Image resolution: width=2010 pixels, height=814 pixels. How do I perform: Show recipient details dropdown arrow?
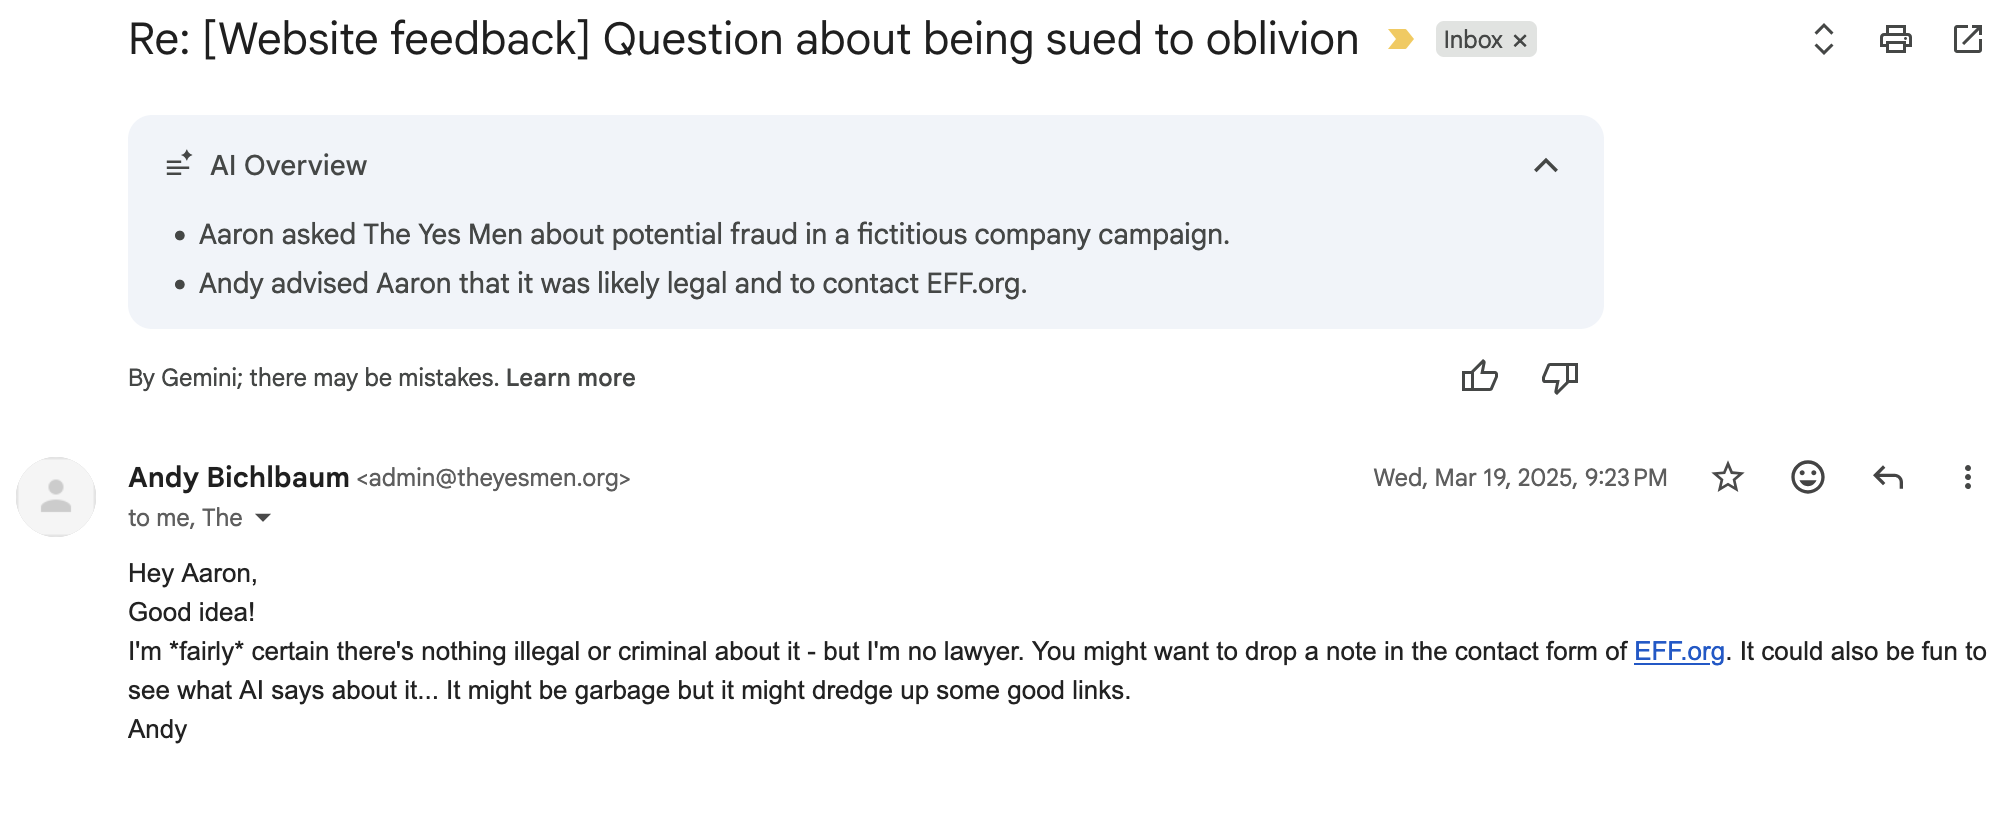tap(263, 518)
